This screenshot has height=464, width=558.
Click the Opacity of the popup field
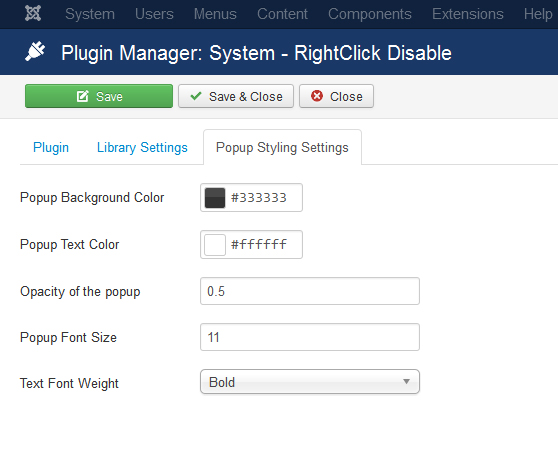pos(310,291)
